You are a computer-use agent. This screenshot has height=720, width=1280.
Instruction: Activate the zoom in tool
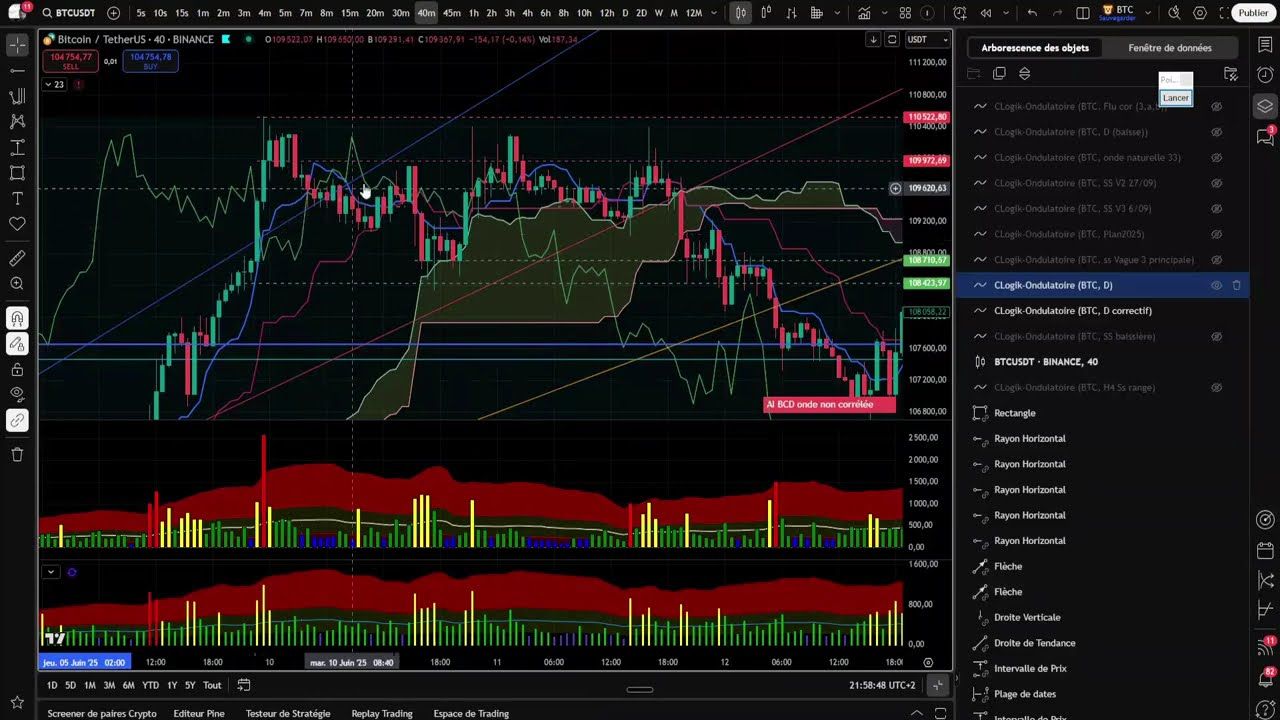(17, 284)
